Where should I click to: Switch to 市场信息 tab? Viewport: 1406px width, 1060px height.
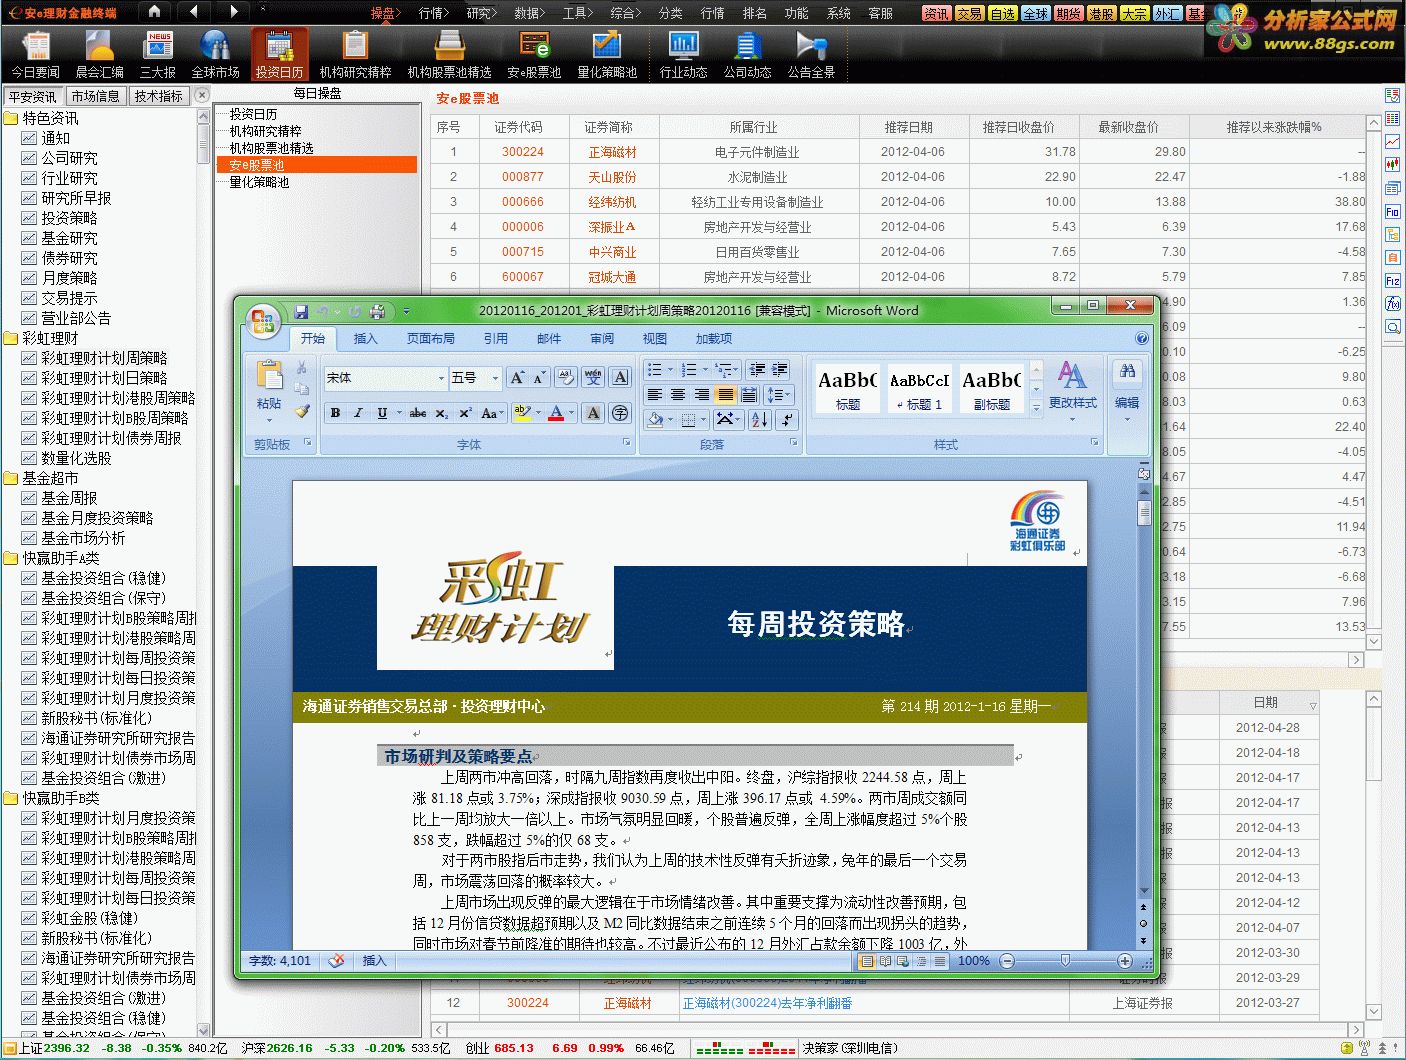[96, 96]
